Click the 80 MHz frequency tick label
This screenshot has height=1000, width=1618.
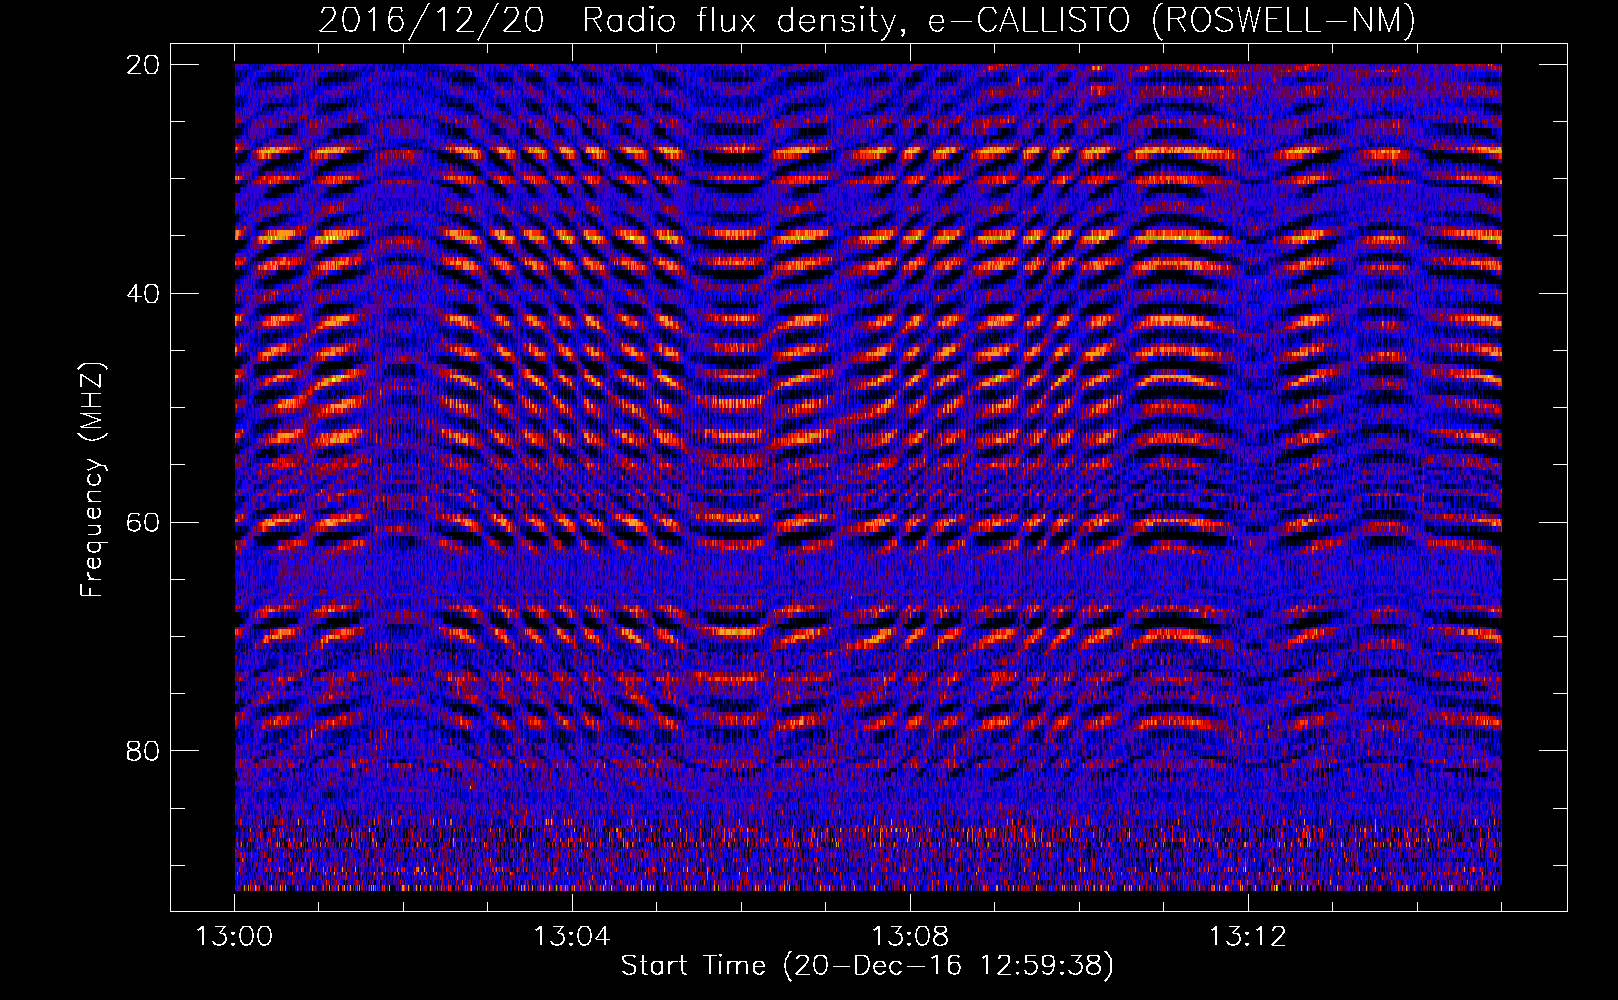tap(143, 751)
